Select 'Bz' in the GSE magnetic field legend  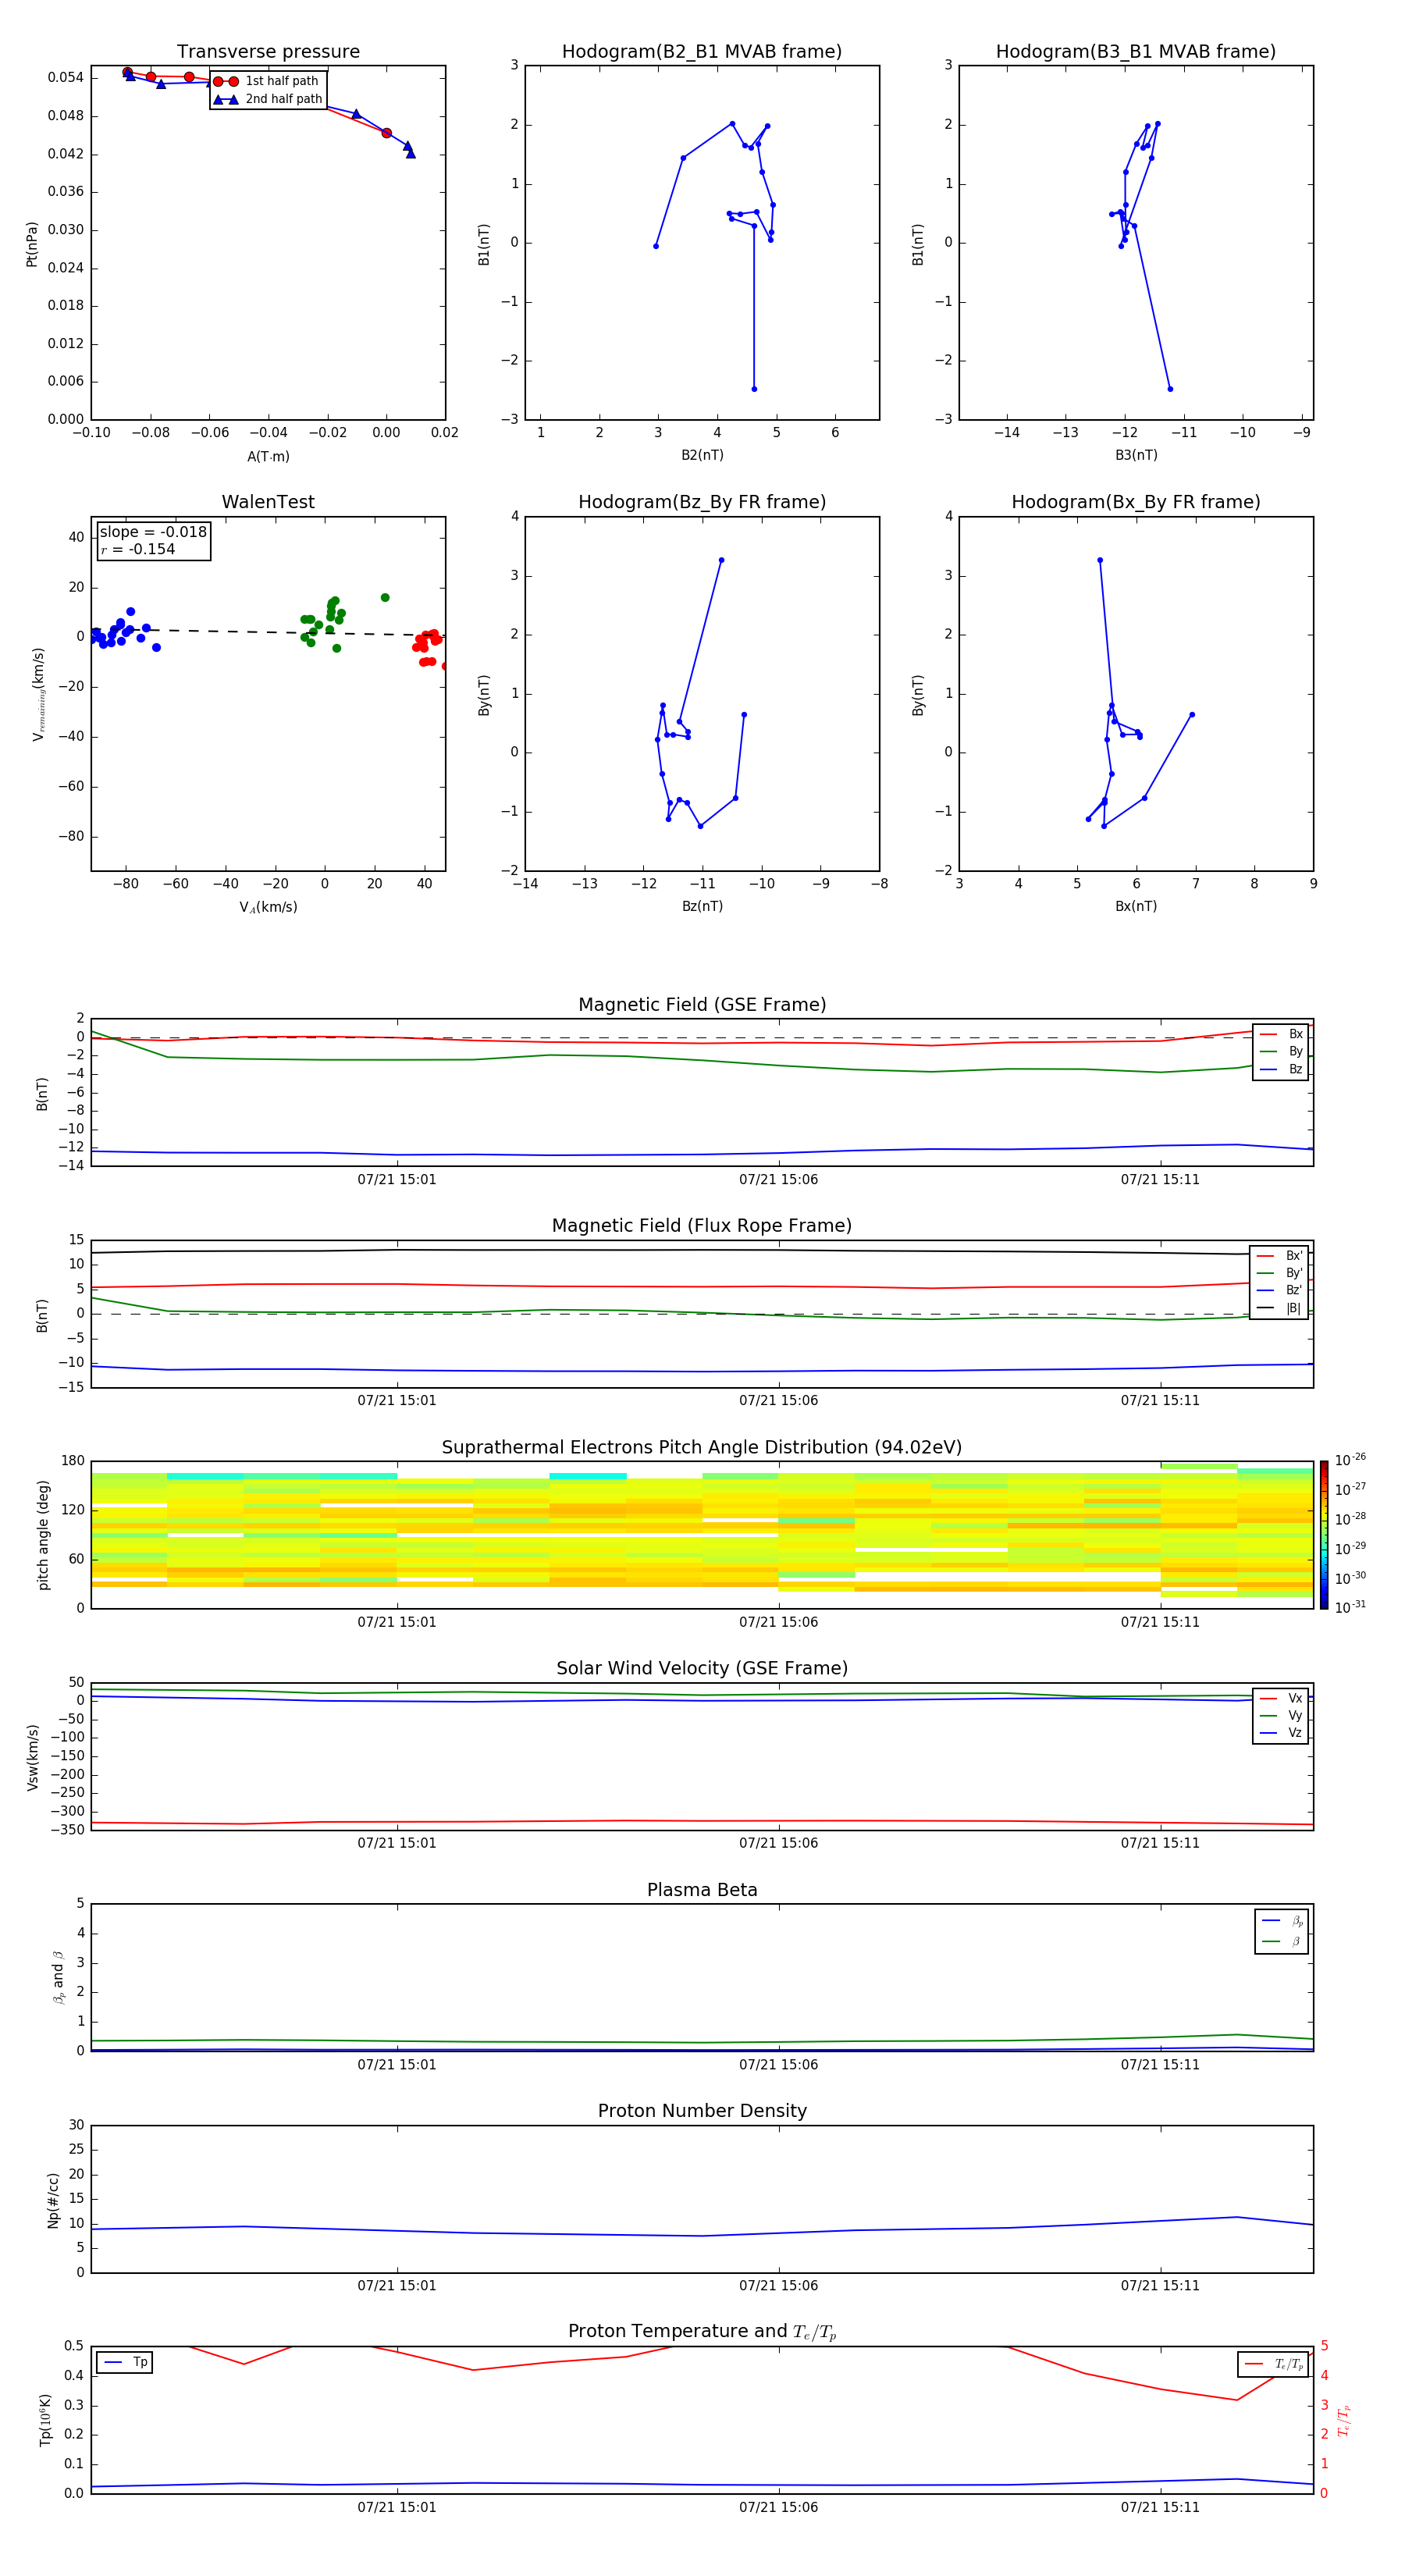tap(1282, 1069)
